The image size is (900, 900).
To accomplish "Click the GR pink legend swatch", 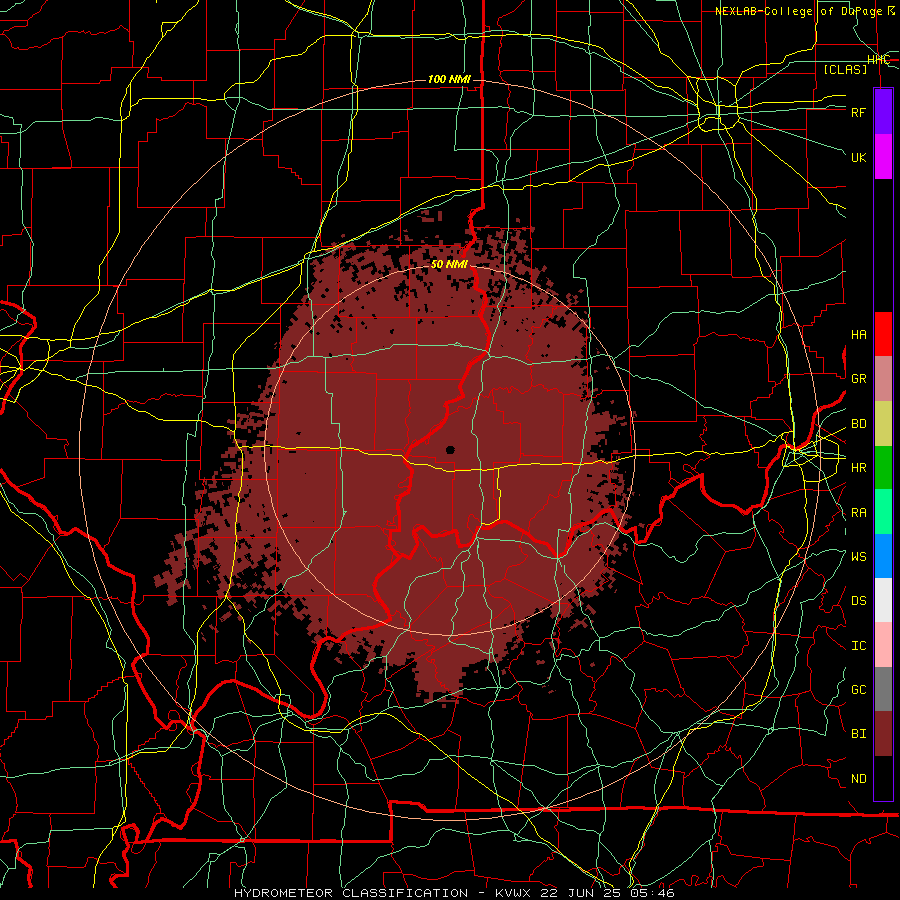I will [x=883, y=378].
